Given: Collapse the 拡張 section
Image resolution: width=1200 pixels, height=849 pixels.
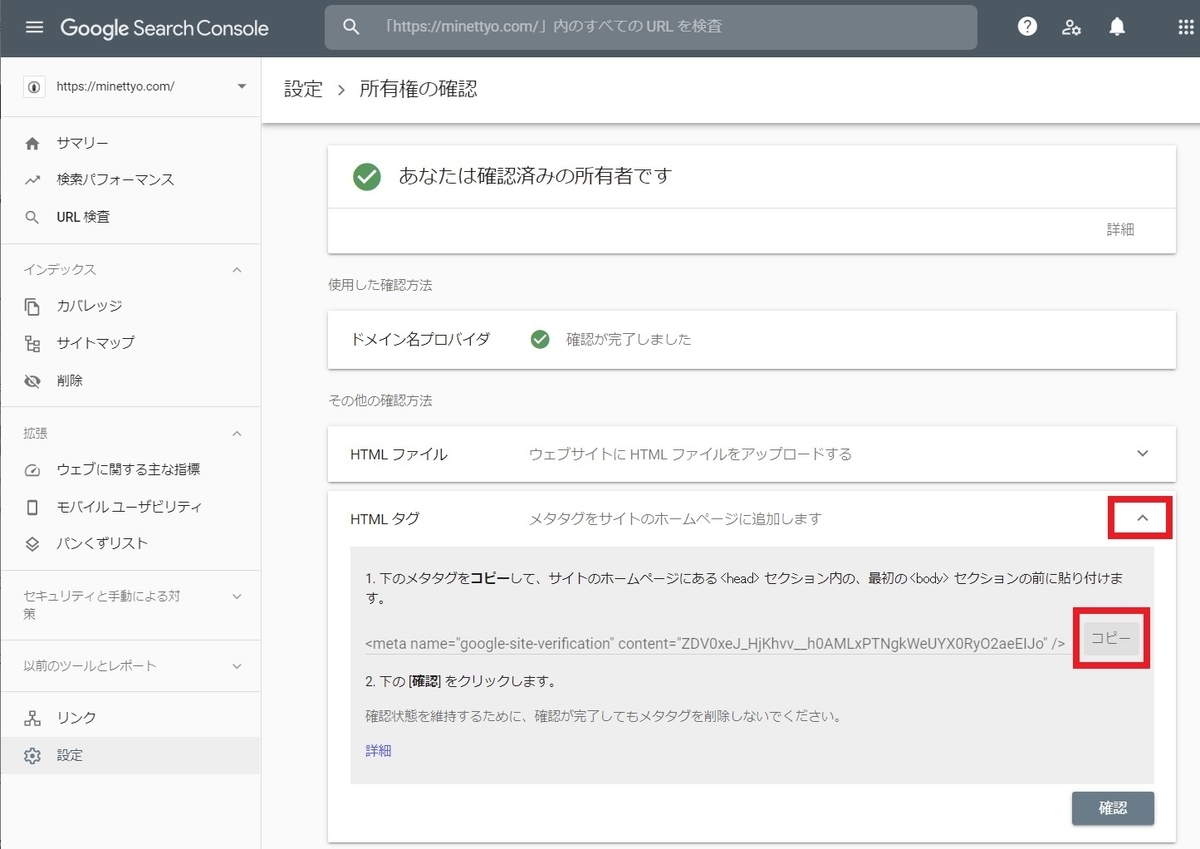Looking at the screenshot, I should pos(237,433).
